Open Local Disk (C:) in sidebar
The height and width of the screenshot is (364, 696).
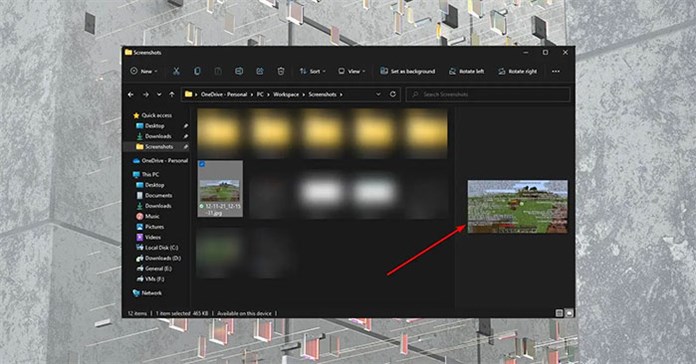pyautogui.click(x=162, y=248)
